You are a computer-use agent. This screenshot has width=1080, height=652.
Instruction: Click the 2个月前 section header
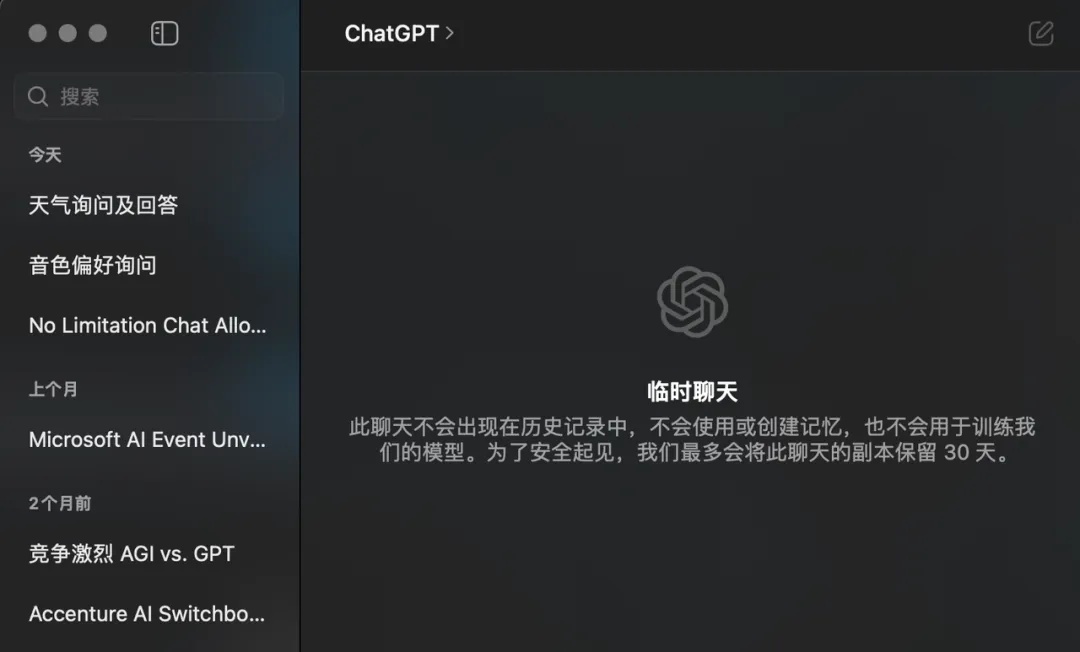pyautogui.click(x=60, y=503)
